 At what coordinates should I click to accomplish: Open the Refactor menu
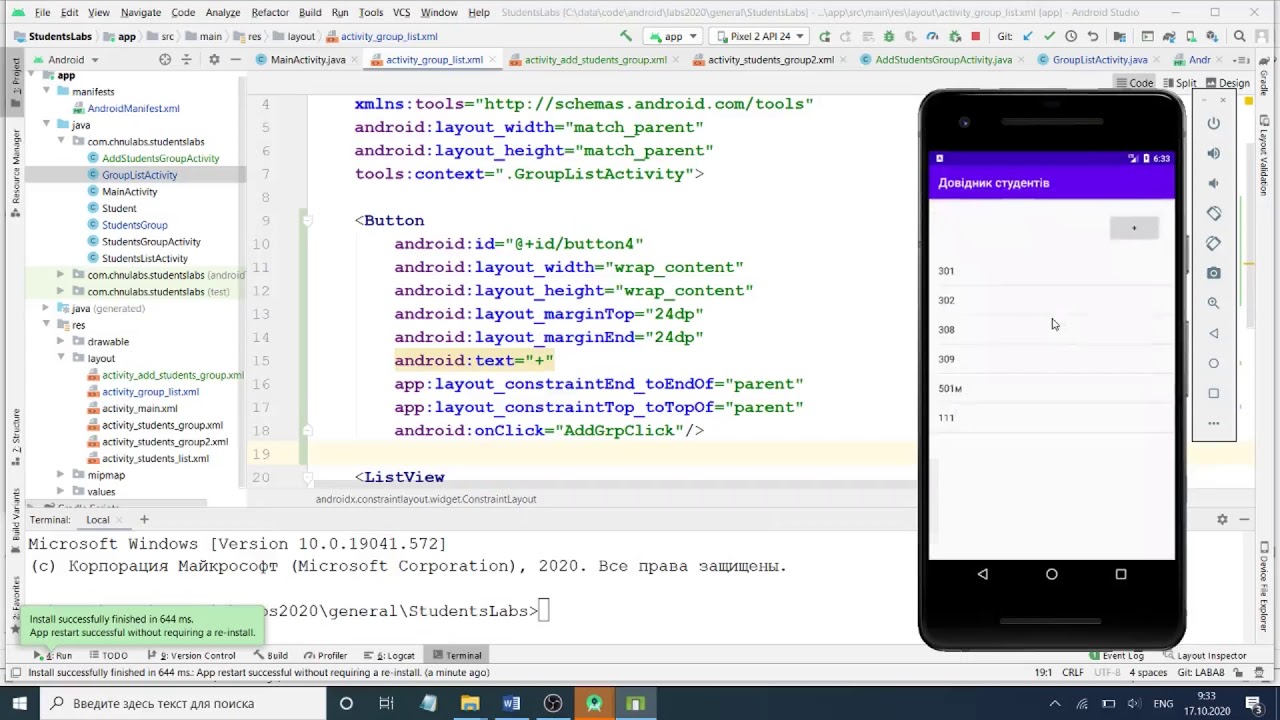[x=270, y=12]
